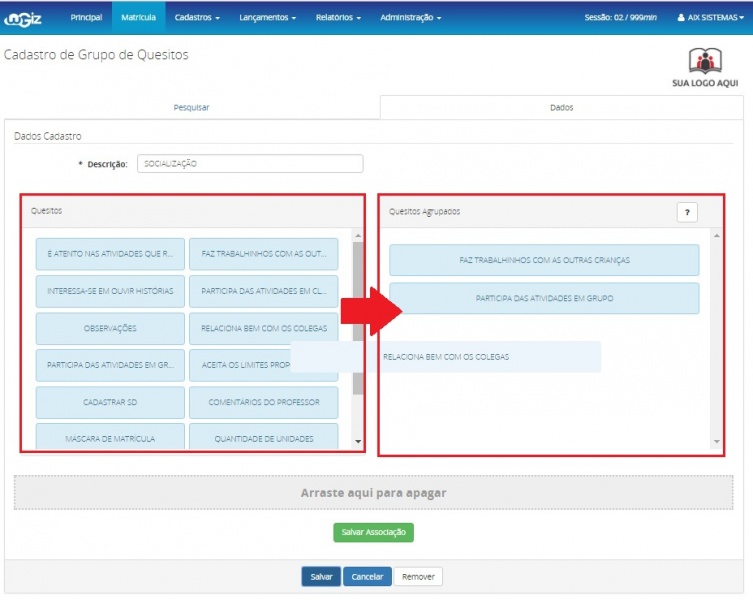The height and width of the screenshot is (600, 753).
Task: Click the Descrição input field
Action: click(250, 164)
